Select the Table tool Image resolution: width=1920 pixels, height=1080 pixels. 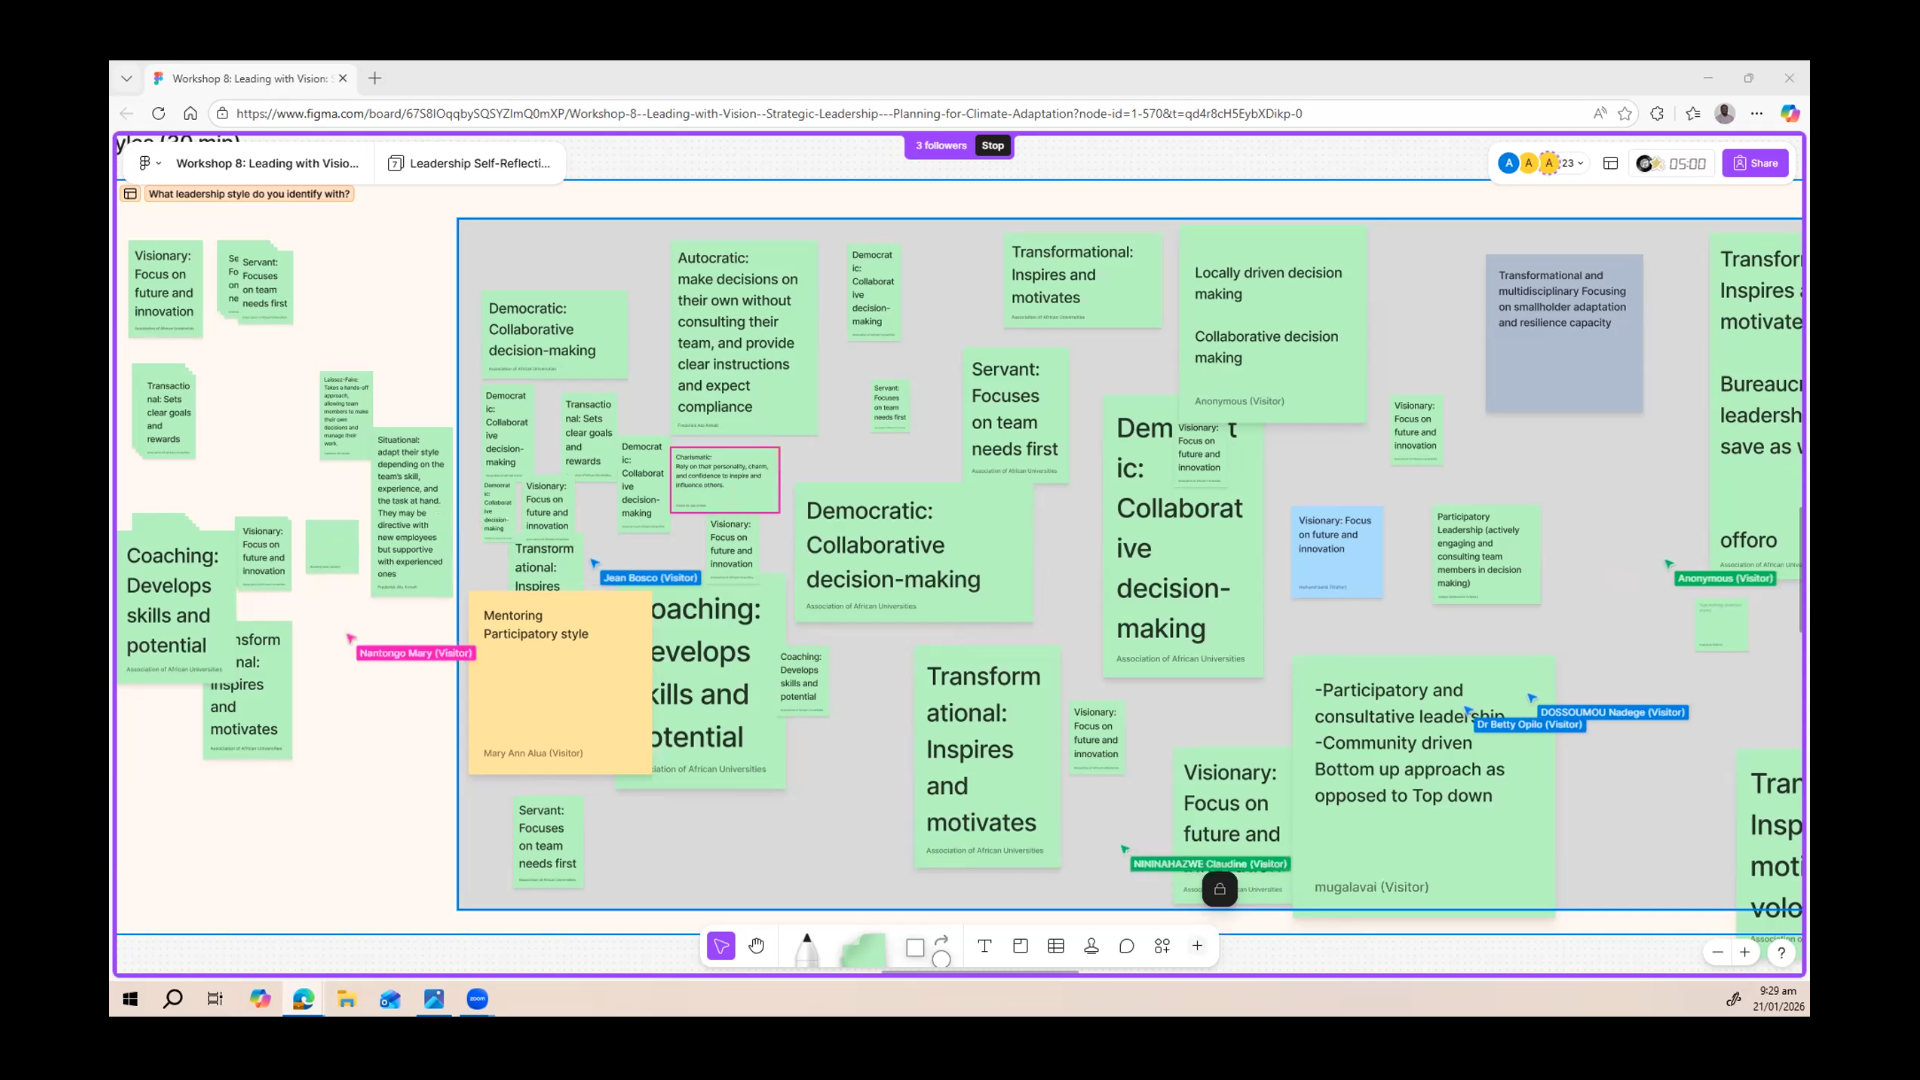1056,946
